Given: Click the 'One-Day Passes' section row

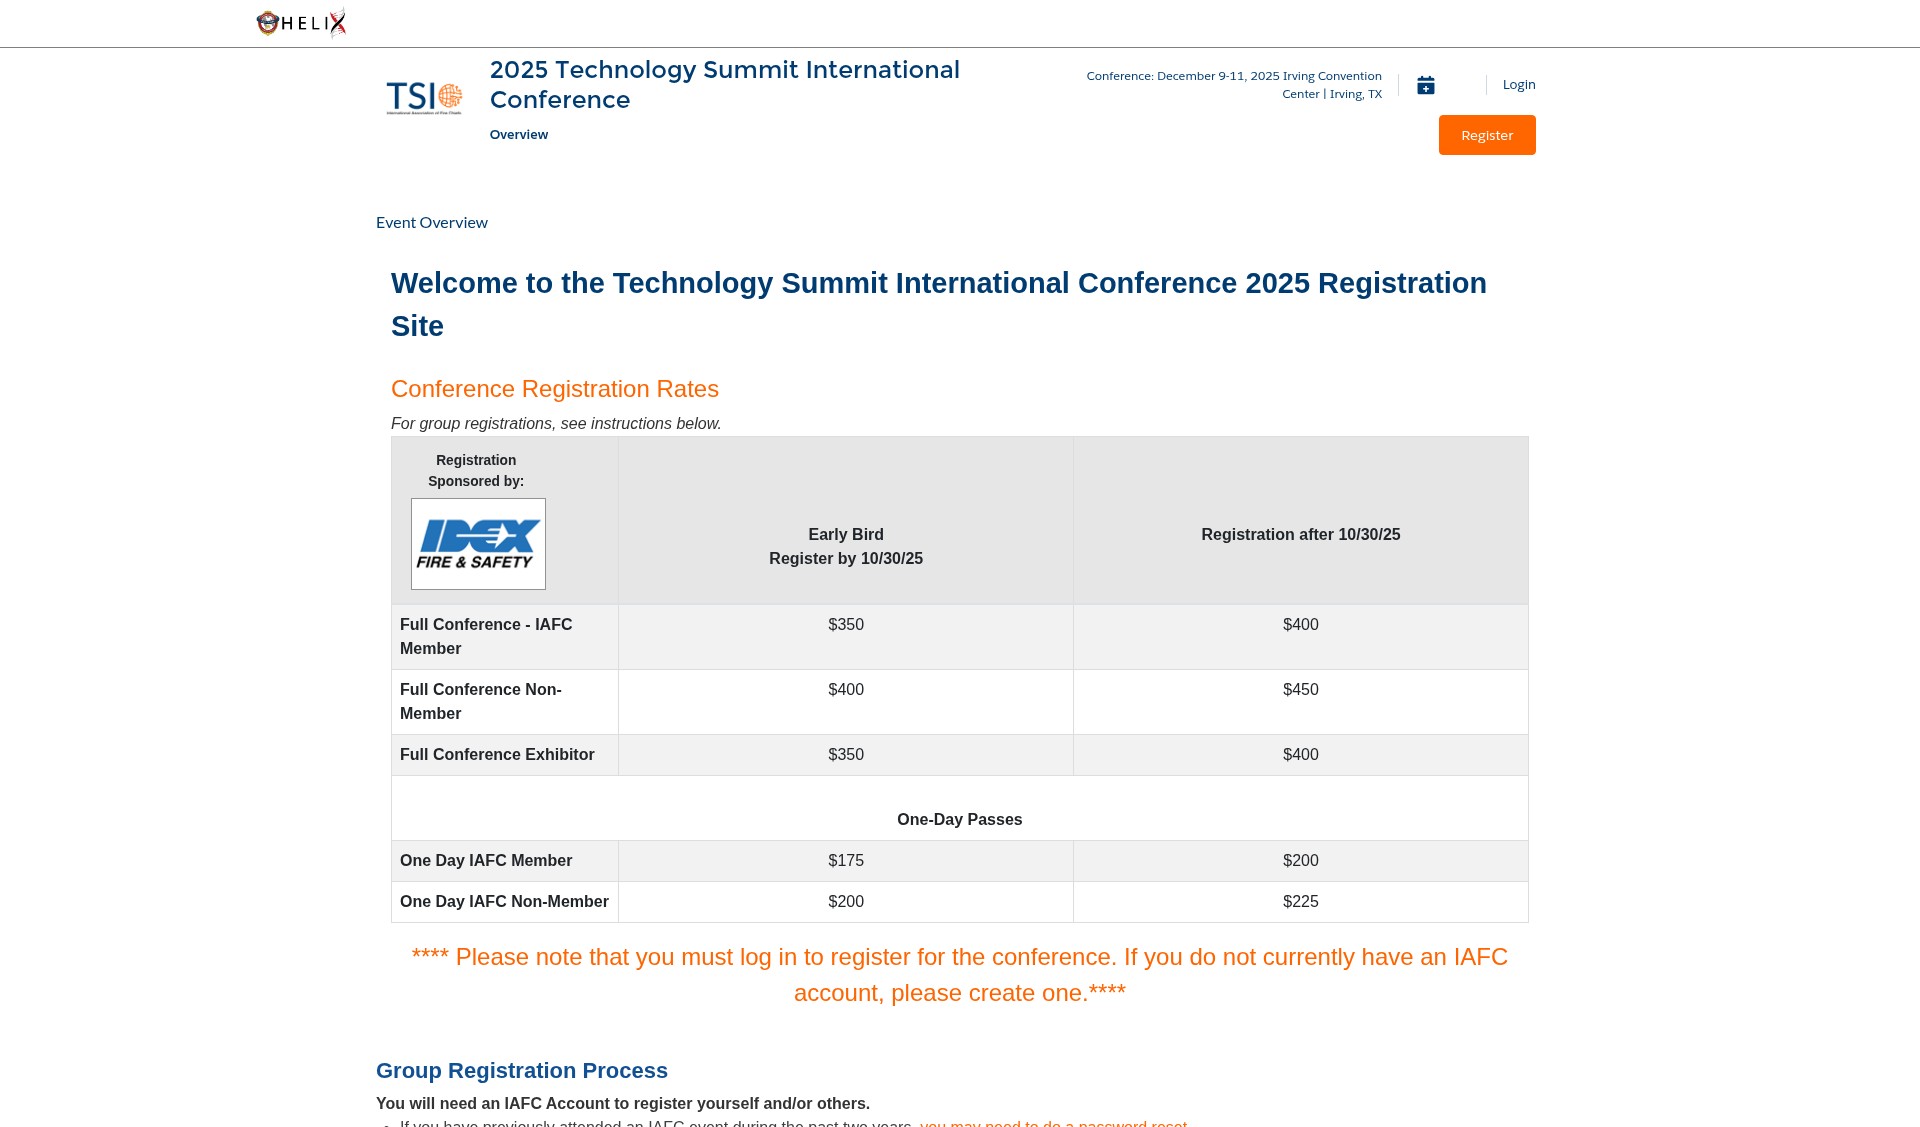Looking at the screenshot, I should pyautogui.click(x=960, y=808).
